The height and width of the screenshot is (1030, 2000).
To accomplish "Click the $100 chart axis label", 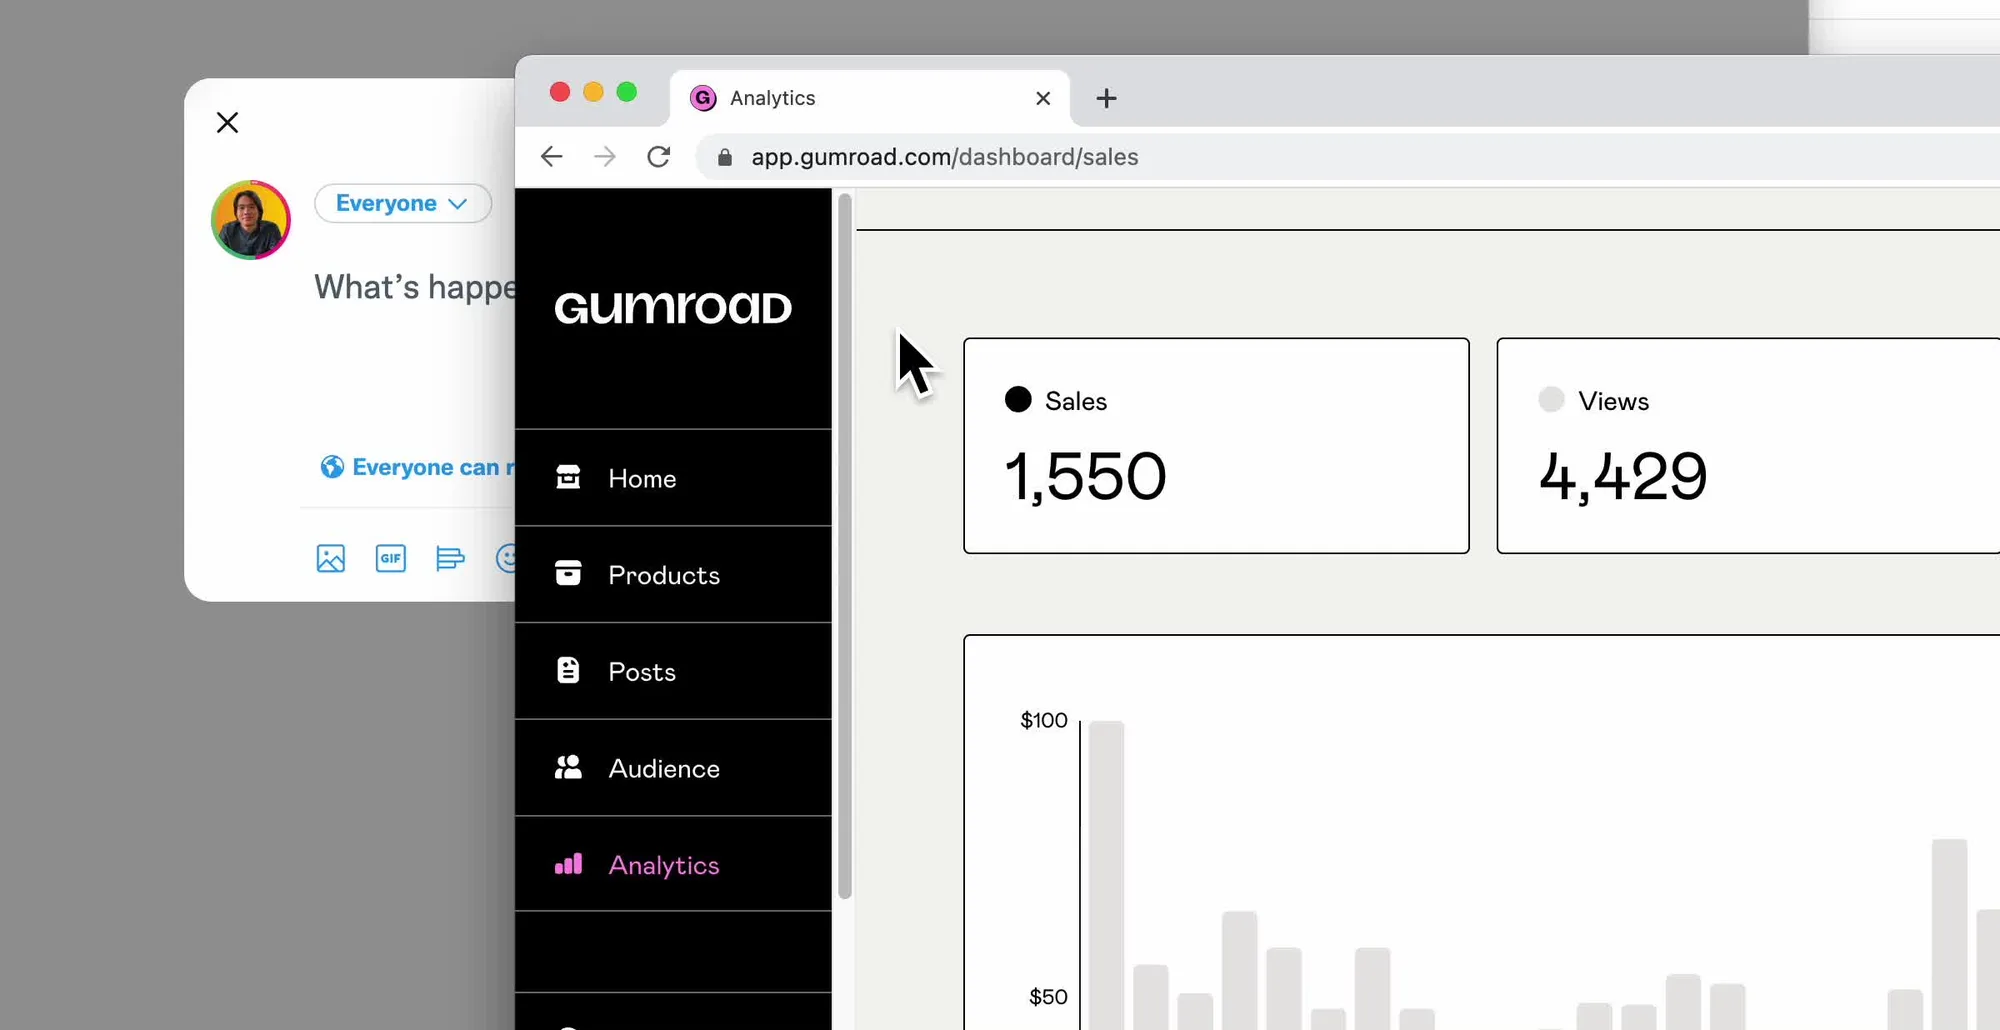I will pyautogui.click(x=1044, y=720).
